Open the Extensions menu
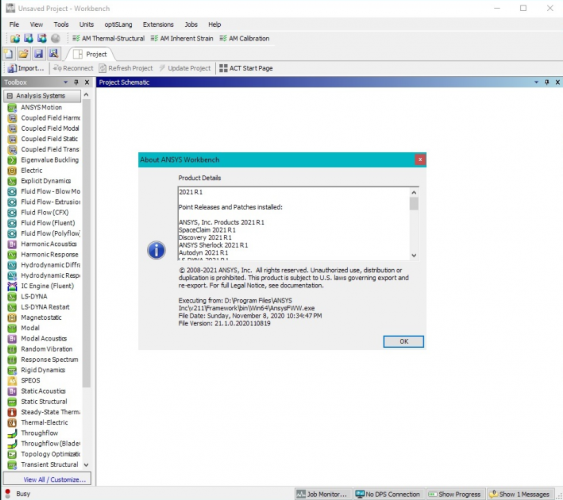 [158, 24]
